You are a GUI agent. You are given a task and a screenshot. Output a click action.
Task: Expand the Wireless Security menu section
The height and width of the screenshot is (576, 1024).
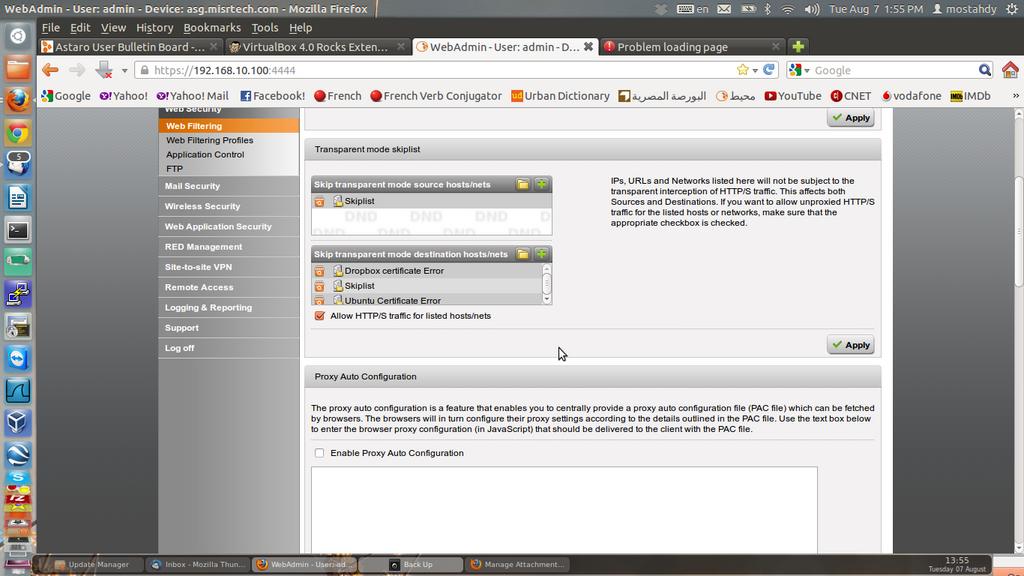click(229, 206)
